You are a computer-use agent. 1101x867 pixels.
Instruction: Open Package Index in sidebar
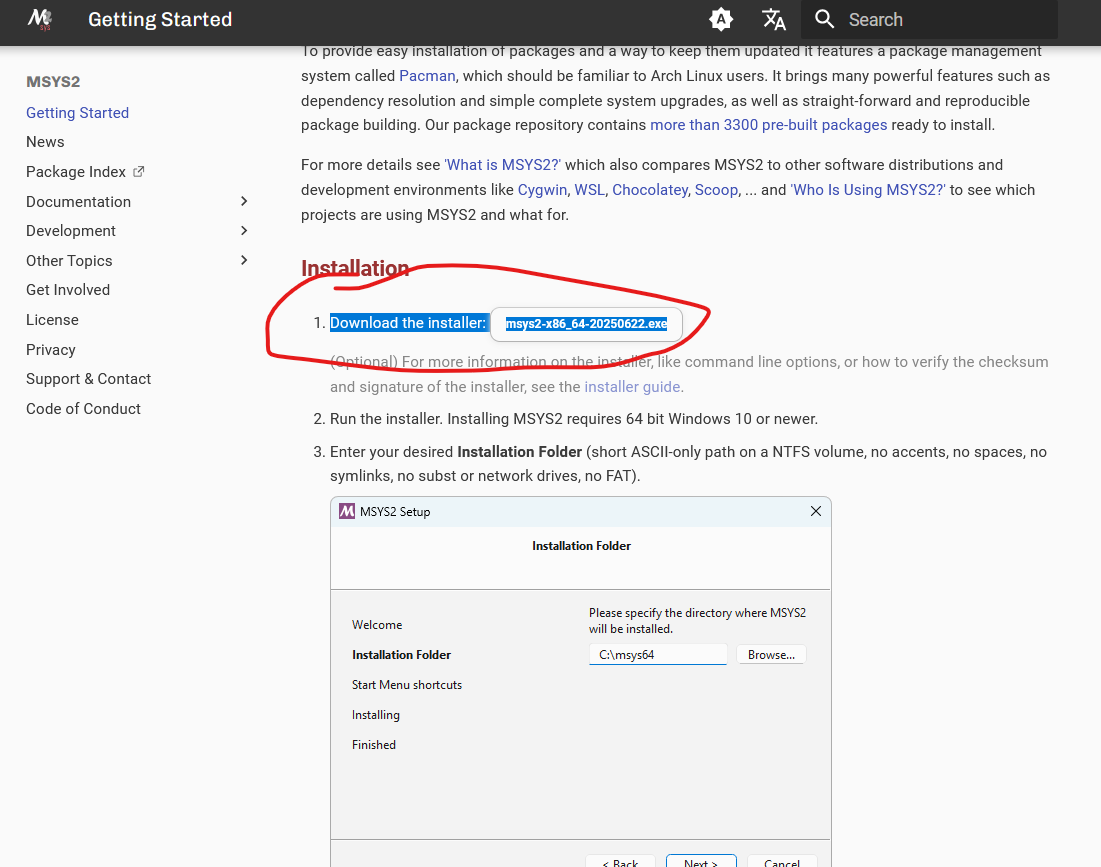point(76,172)
